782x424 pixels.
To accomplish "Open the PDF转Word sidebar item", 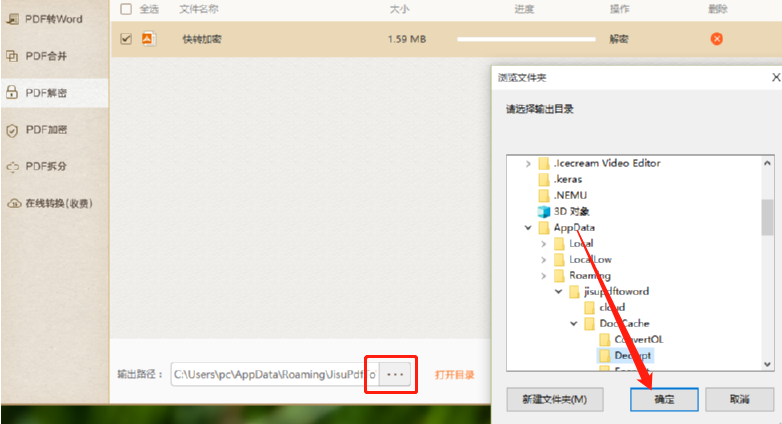I will pyautogui.click(x=54, y=19).
